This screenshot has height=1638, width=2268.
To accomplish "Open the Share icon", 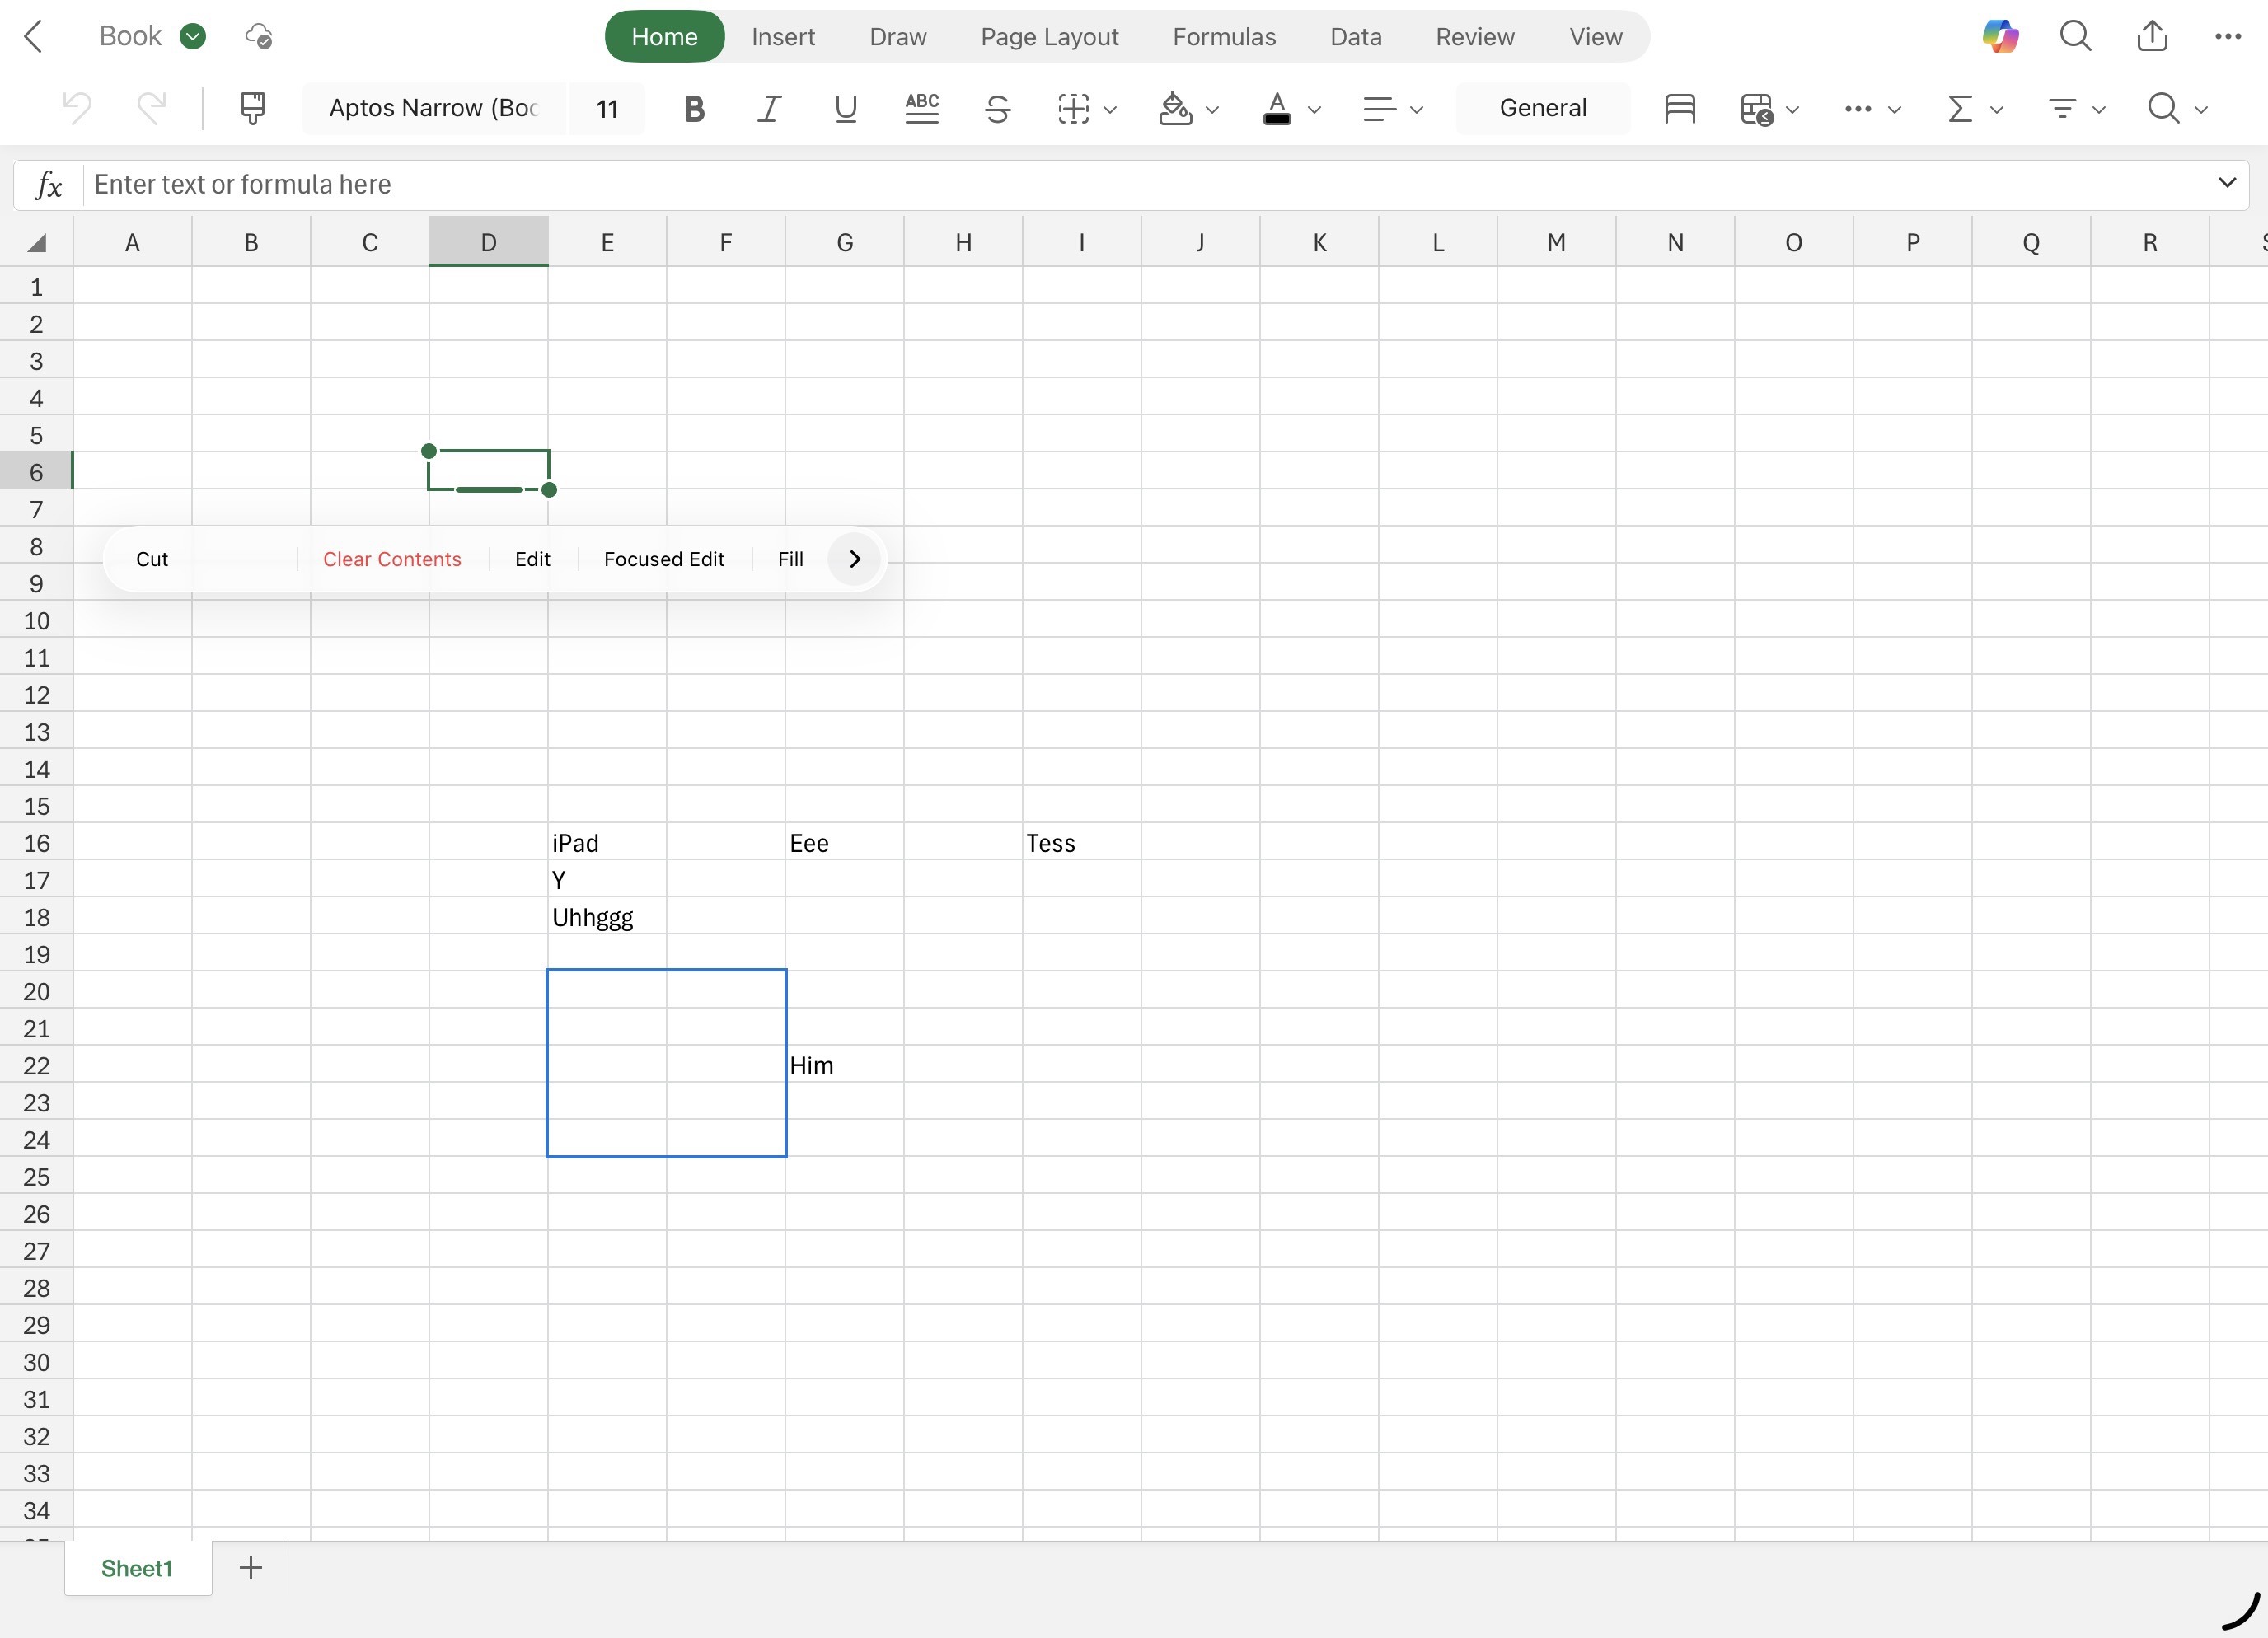I will tap(2152, 36).
